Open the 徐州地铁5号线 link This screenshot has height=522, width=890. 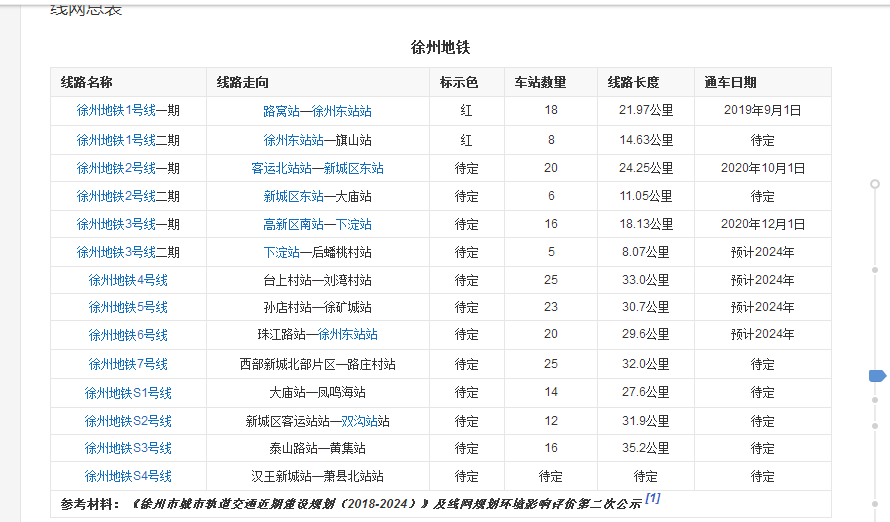click(128, 307)
